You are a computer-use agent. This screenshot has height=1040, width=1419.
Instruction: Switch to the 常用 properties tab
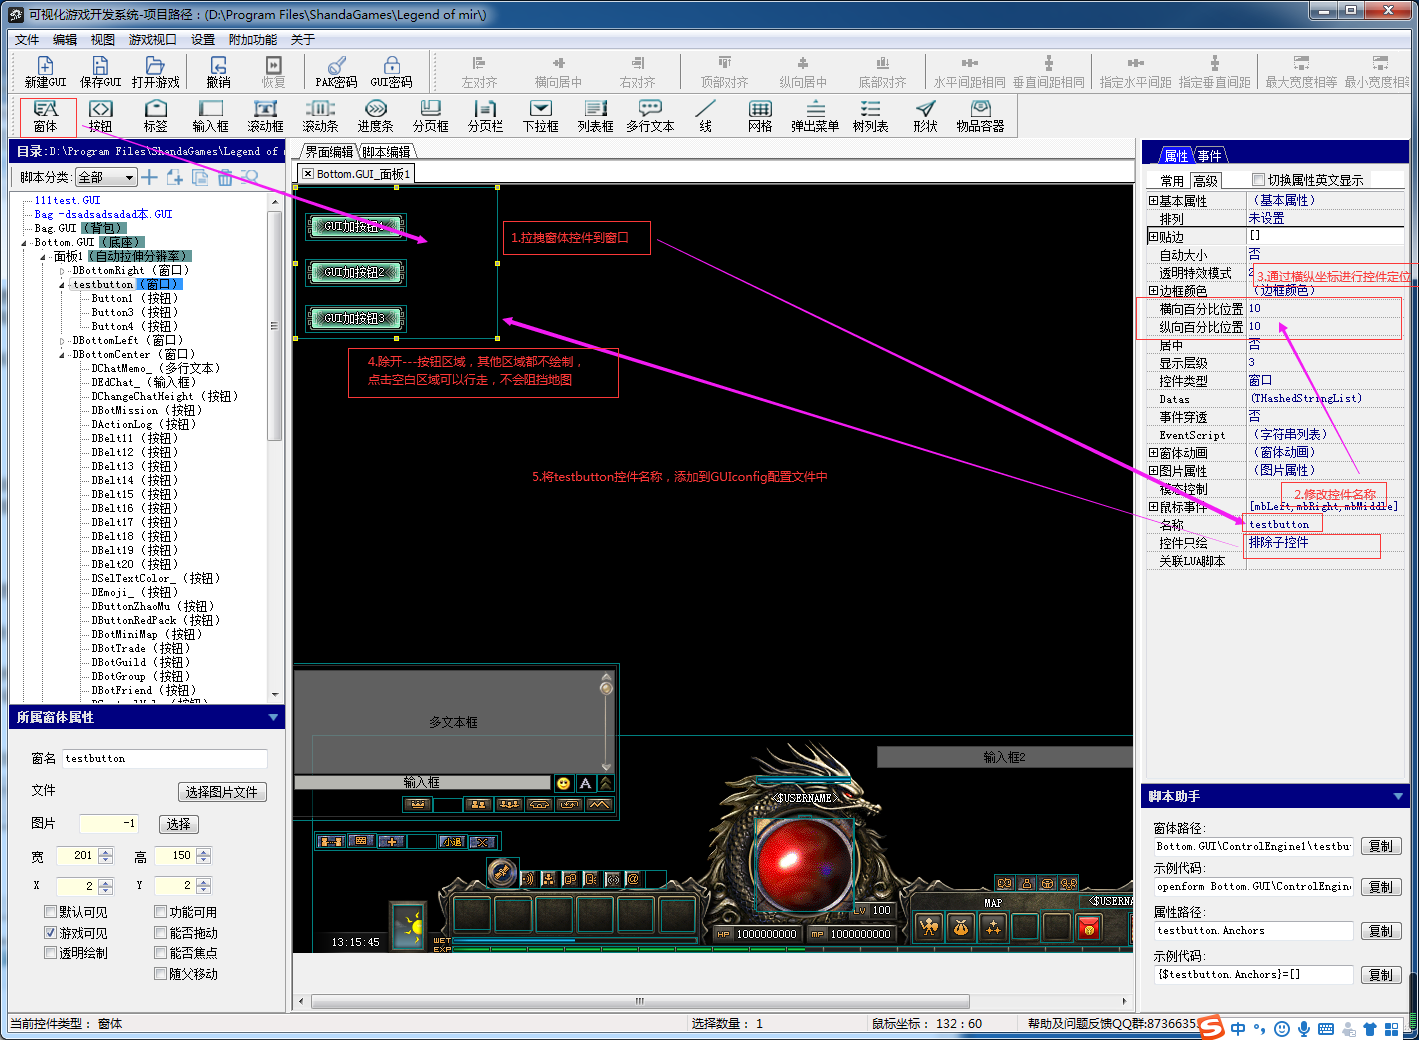[x=1172, y=181]
